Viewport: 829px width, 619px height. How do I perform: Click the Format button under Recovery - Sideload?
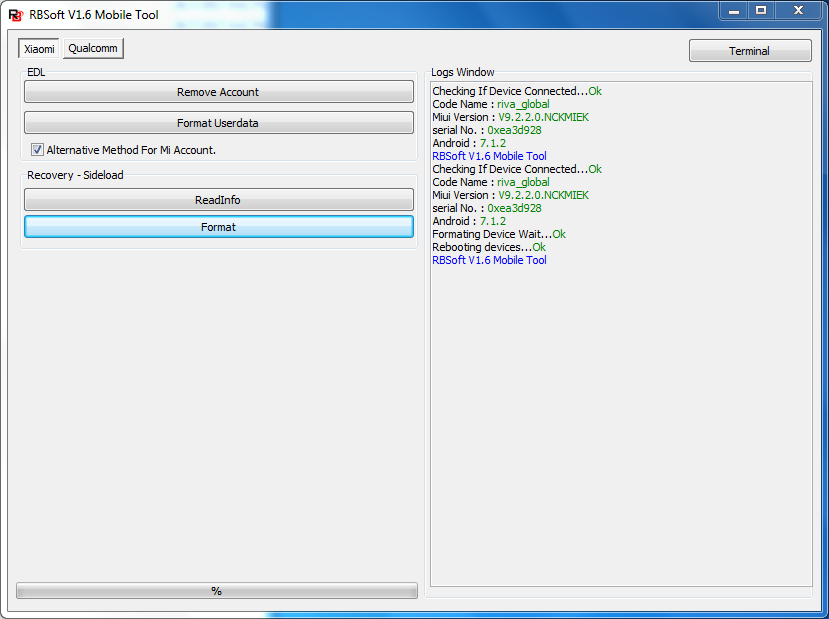(x=218, y=227)
